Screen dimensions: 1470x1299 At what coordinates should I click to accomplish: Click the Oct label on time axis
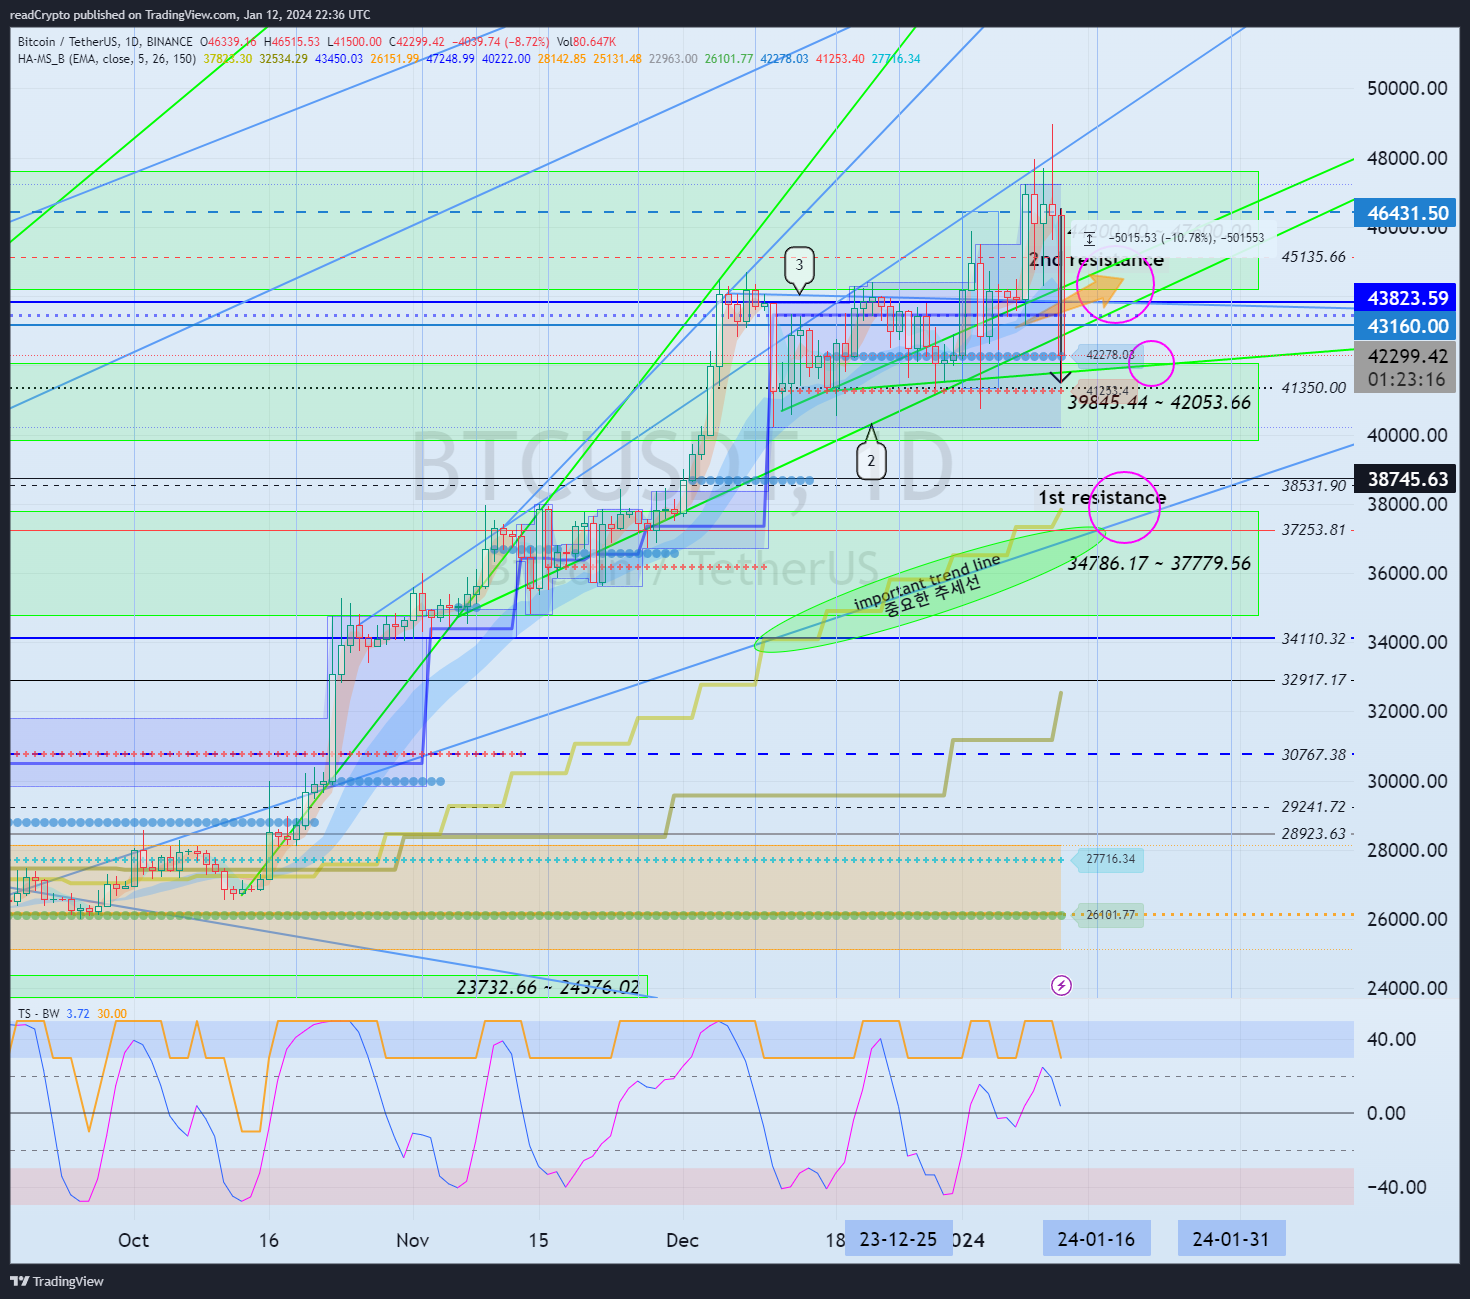[133, 1240]
